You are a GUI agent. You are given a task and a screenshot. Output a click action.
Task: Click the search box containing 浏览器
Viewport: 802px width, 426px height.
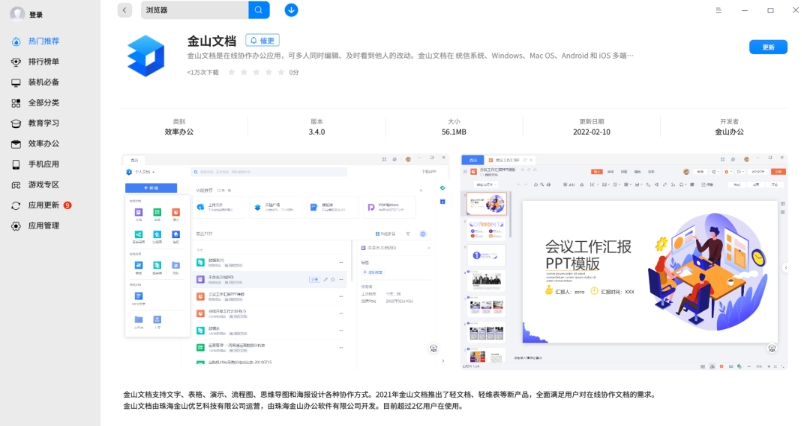pyautogui.click(x=194, y=10)
